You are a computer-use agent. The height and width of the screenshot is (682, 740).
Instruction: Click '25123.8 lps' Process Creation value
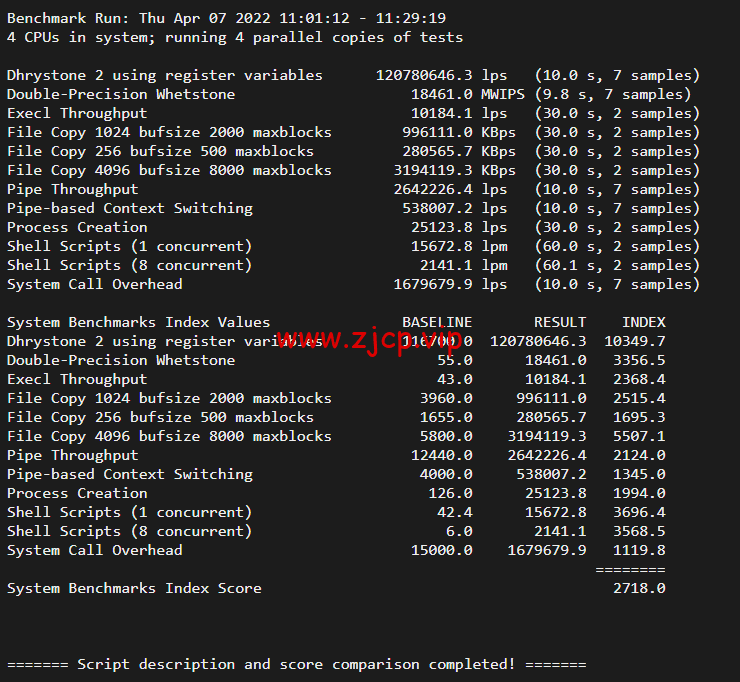tap(459, 227)
